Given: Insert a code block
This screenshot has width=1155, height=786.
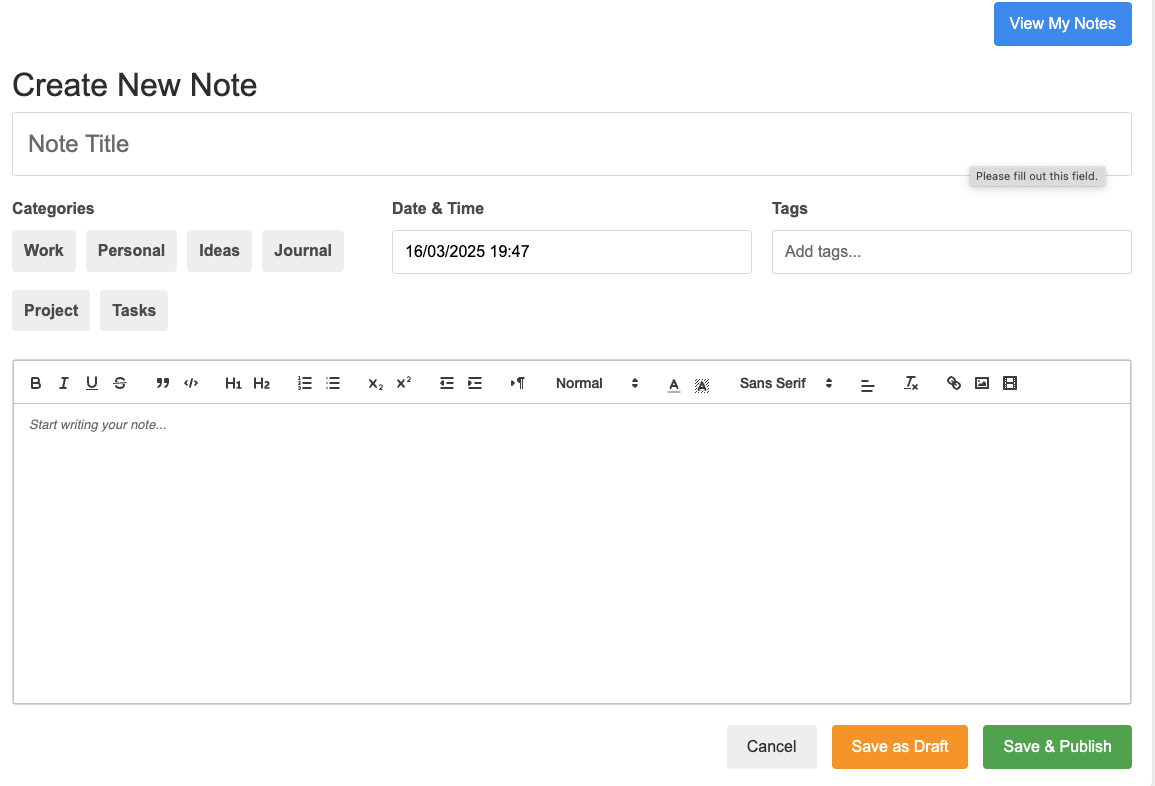Looking at the screenshot, I should point(191,383).
